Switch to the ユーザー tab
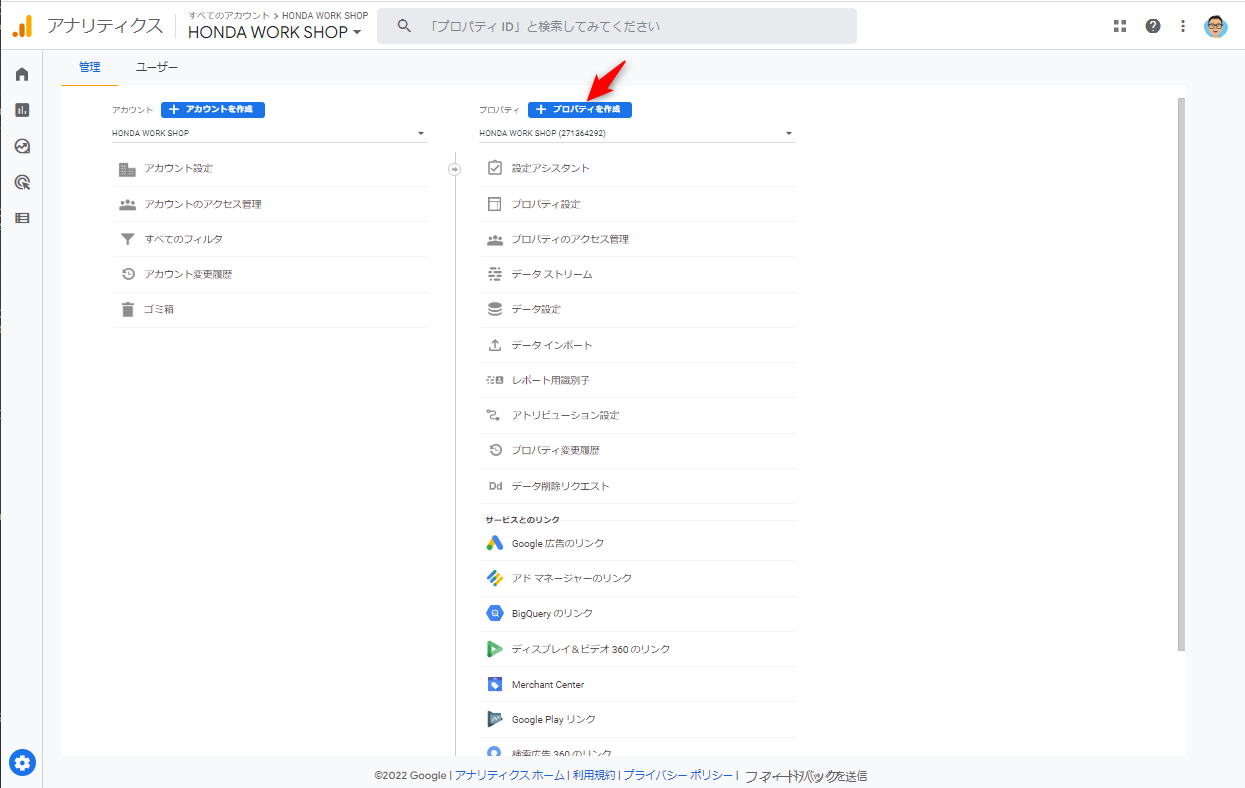The image size is (1245, 788). [157, 67]
